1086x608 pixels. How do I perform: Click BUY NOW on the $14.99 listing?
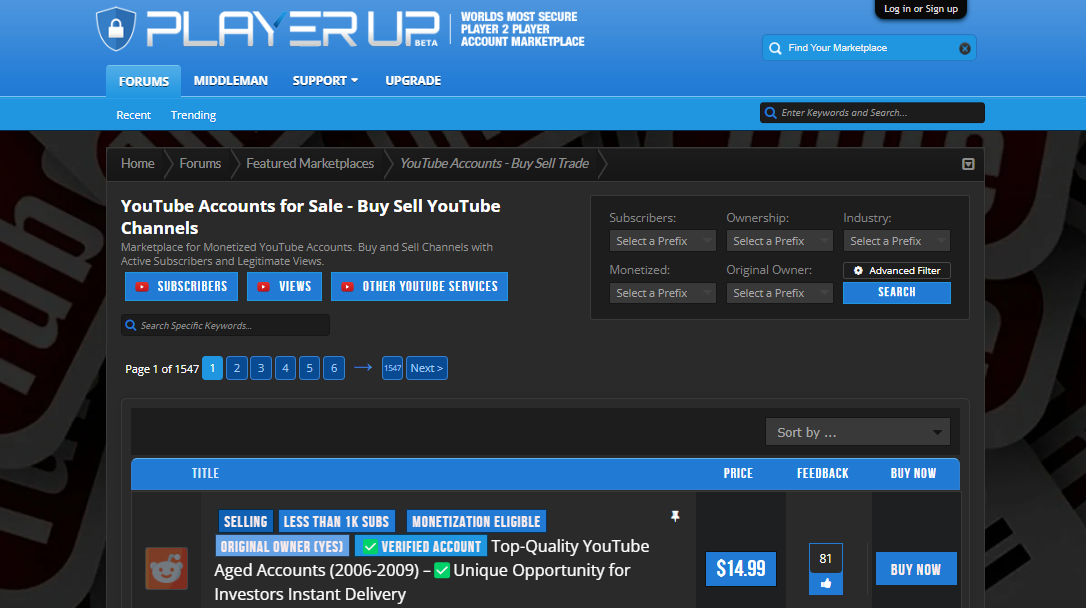pos(916,568)
